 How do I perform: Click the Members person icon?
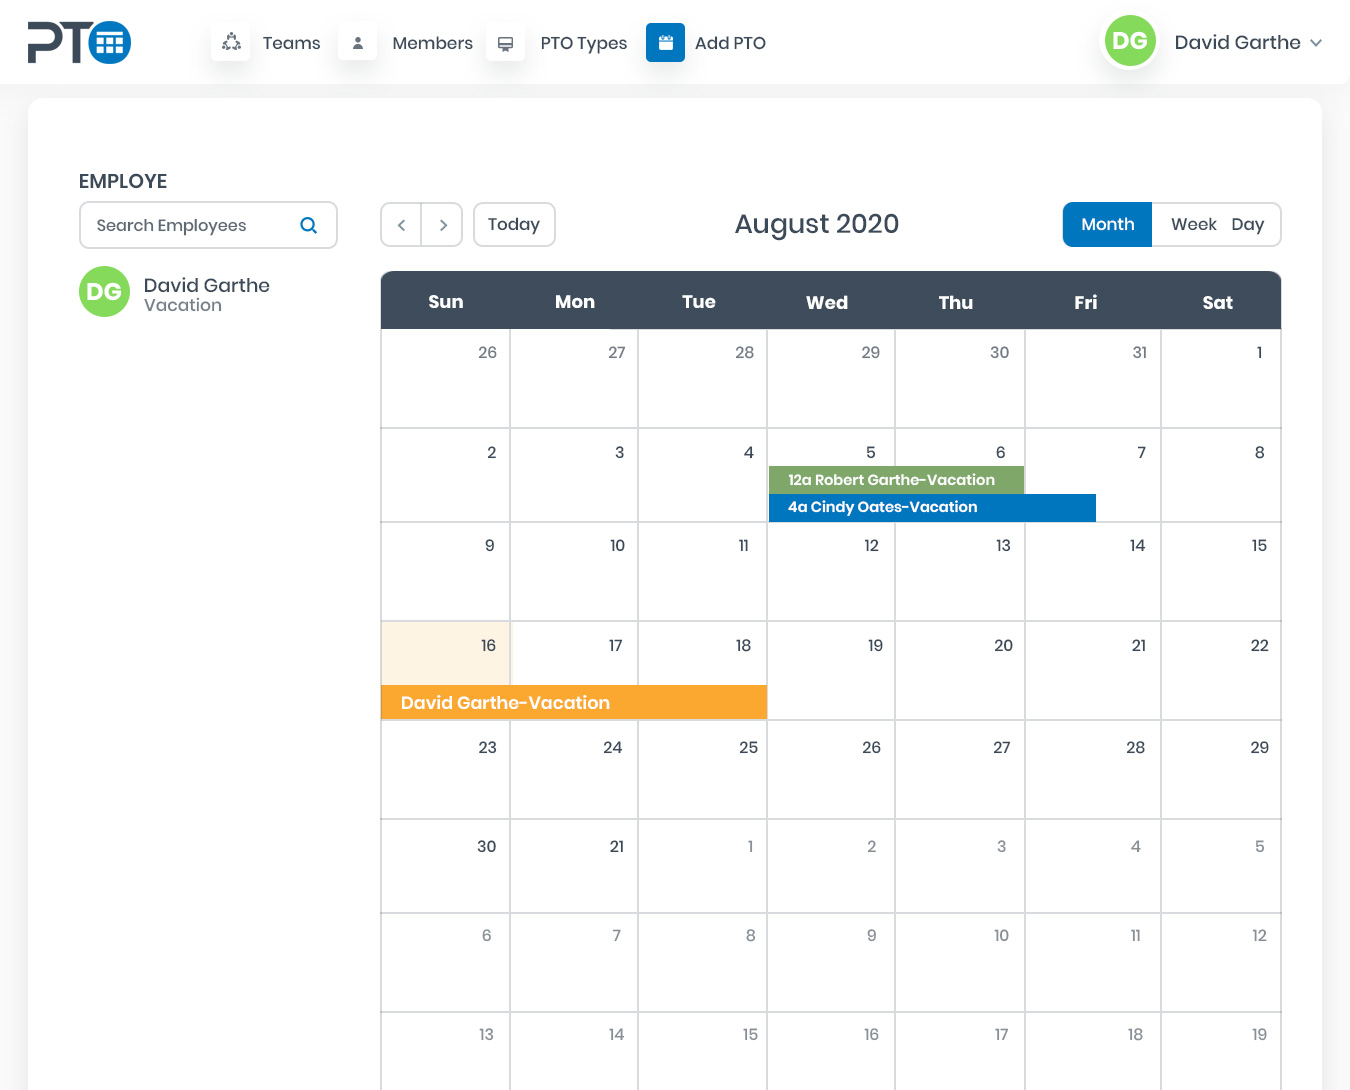coord(358,43)
